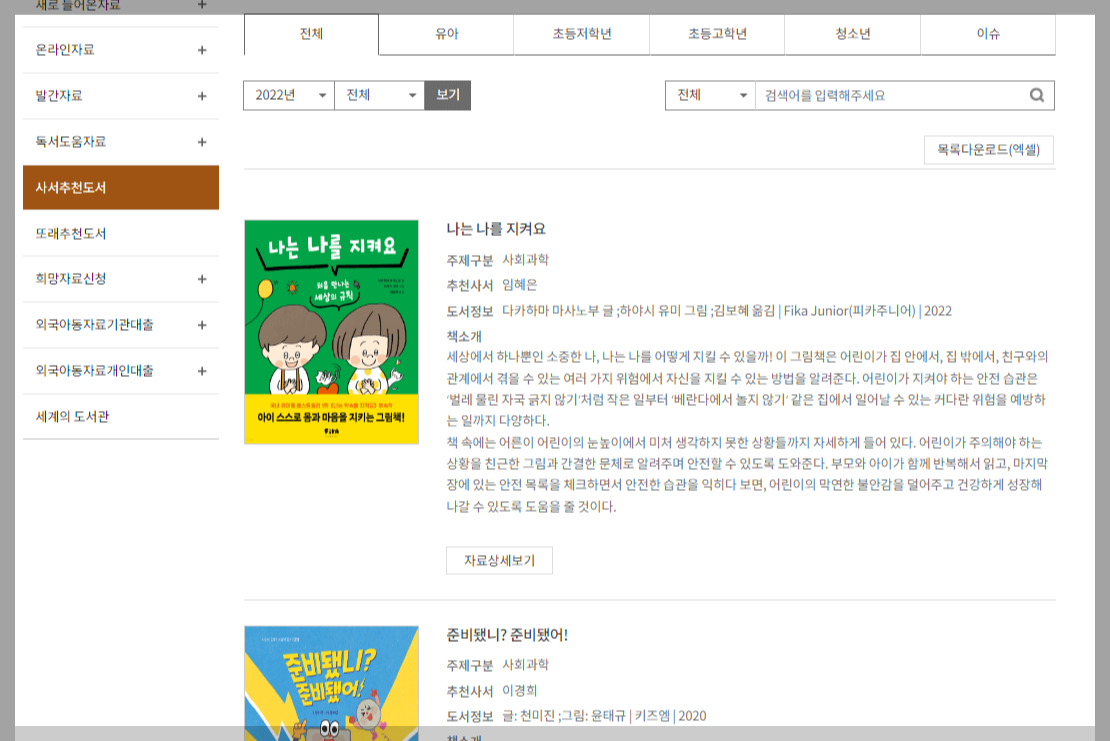Expand the 외국아동자료개인대출 plus icon
This screenshot has width=1110, height=741.
202,371
